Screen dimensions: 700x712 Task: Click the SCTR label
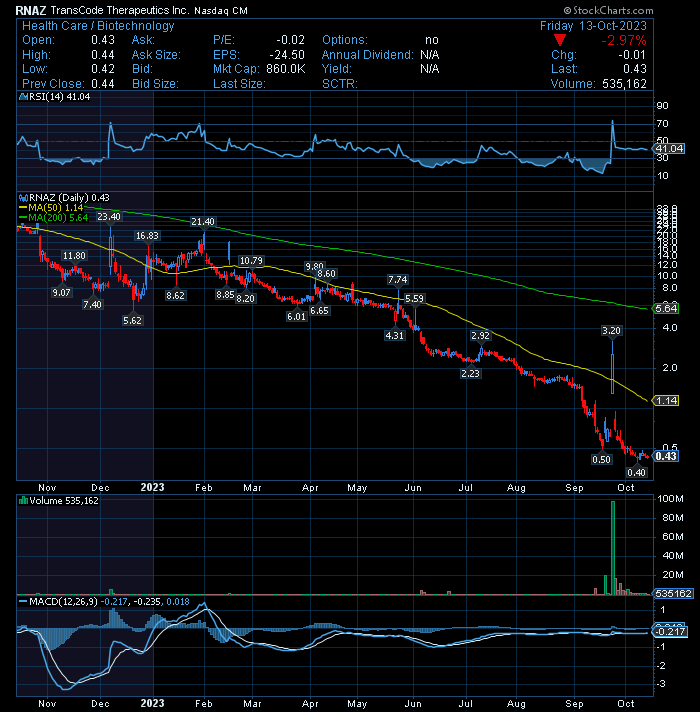[x=340, y=84]
